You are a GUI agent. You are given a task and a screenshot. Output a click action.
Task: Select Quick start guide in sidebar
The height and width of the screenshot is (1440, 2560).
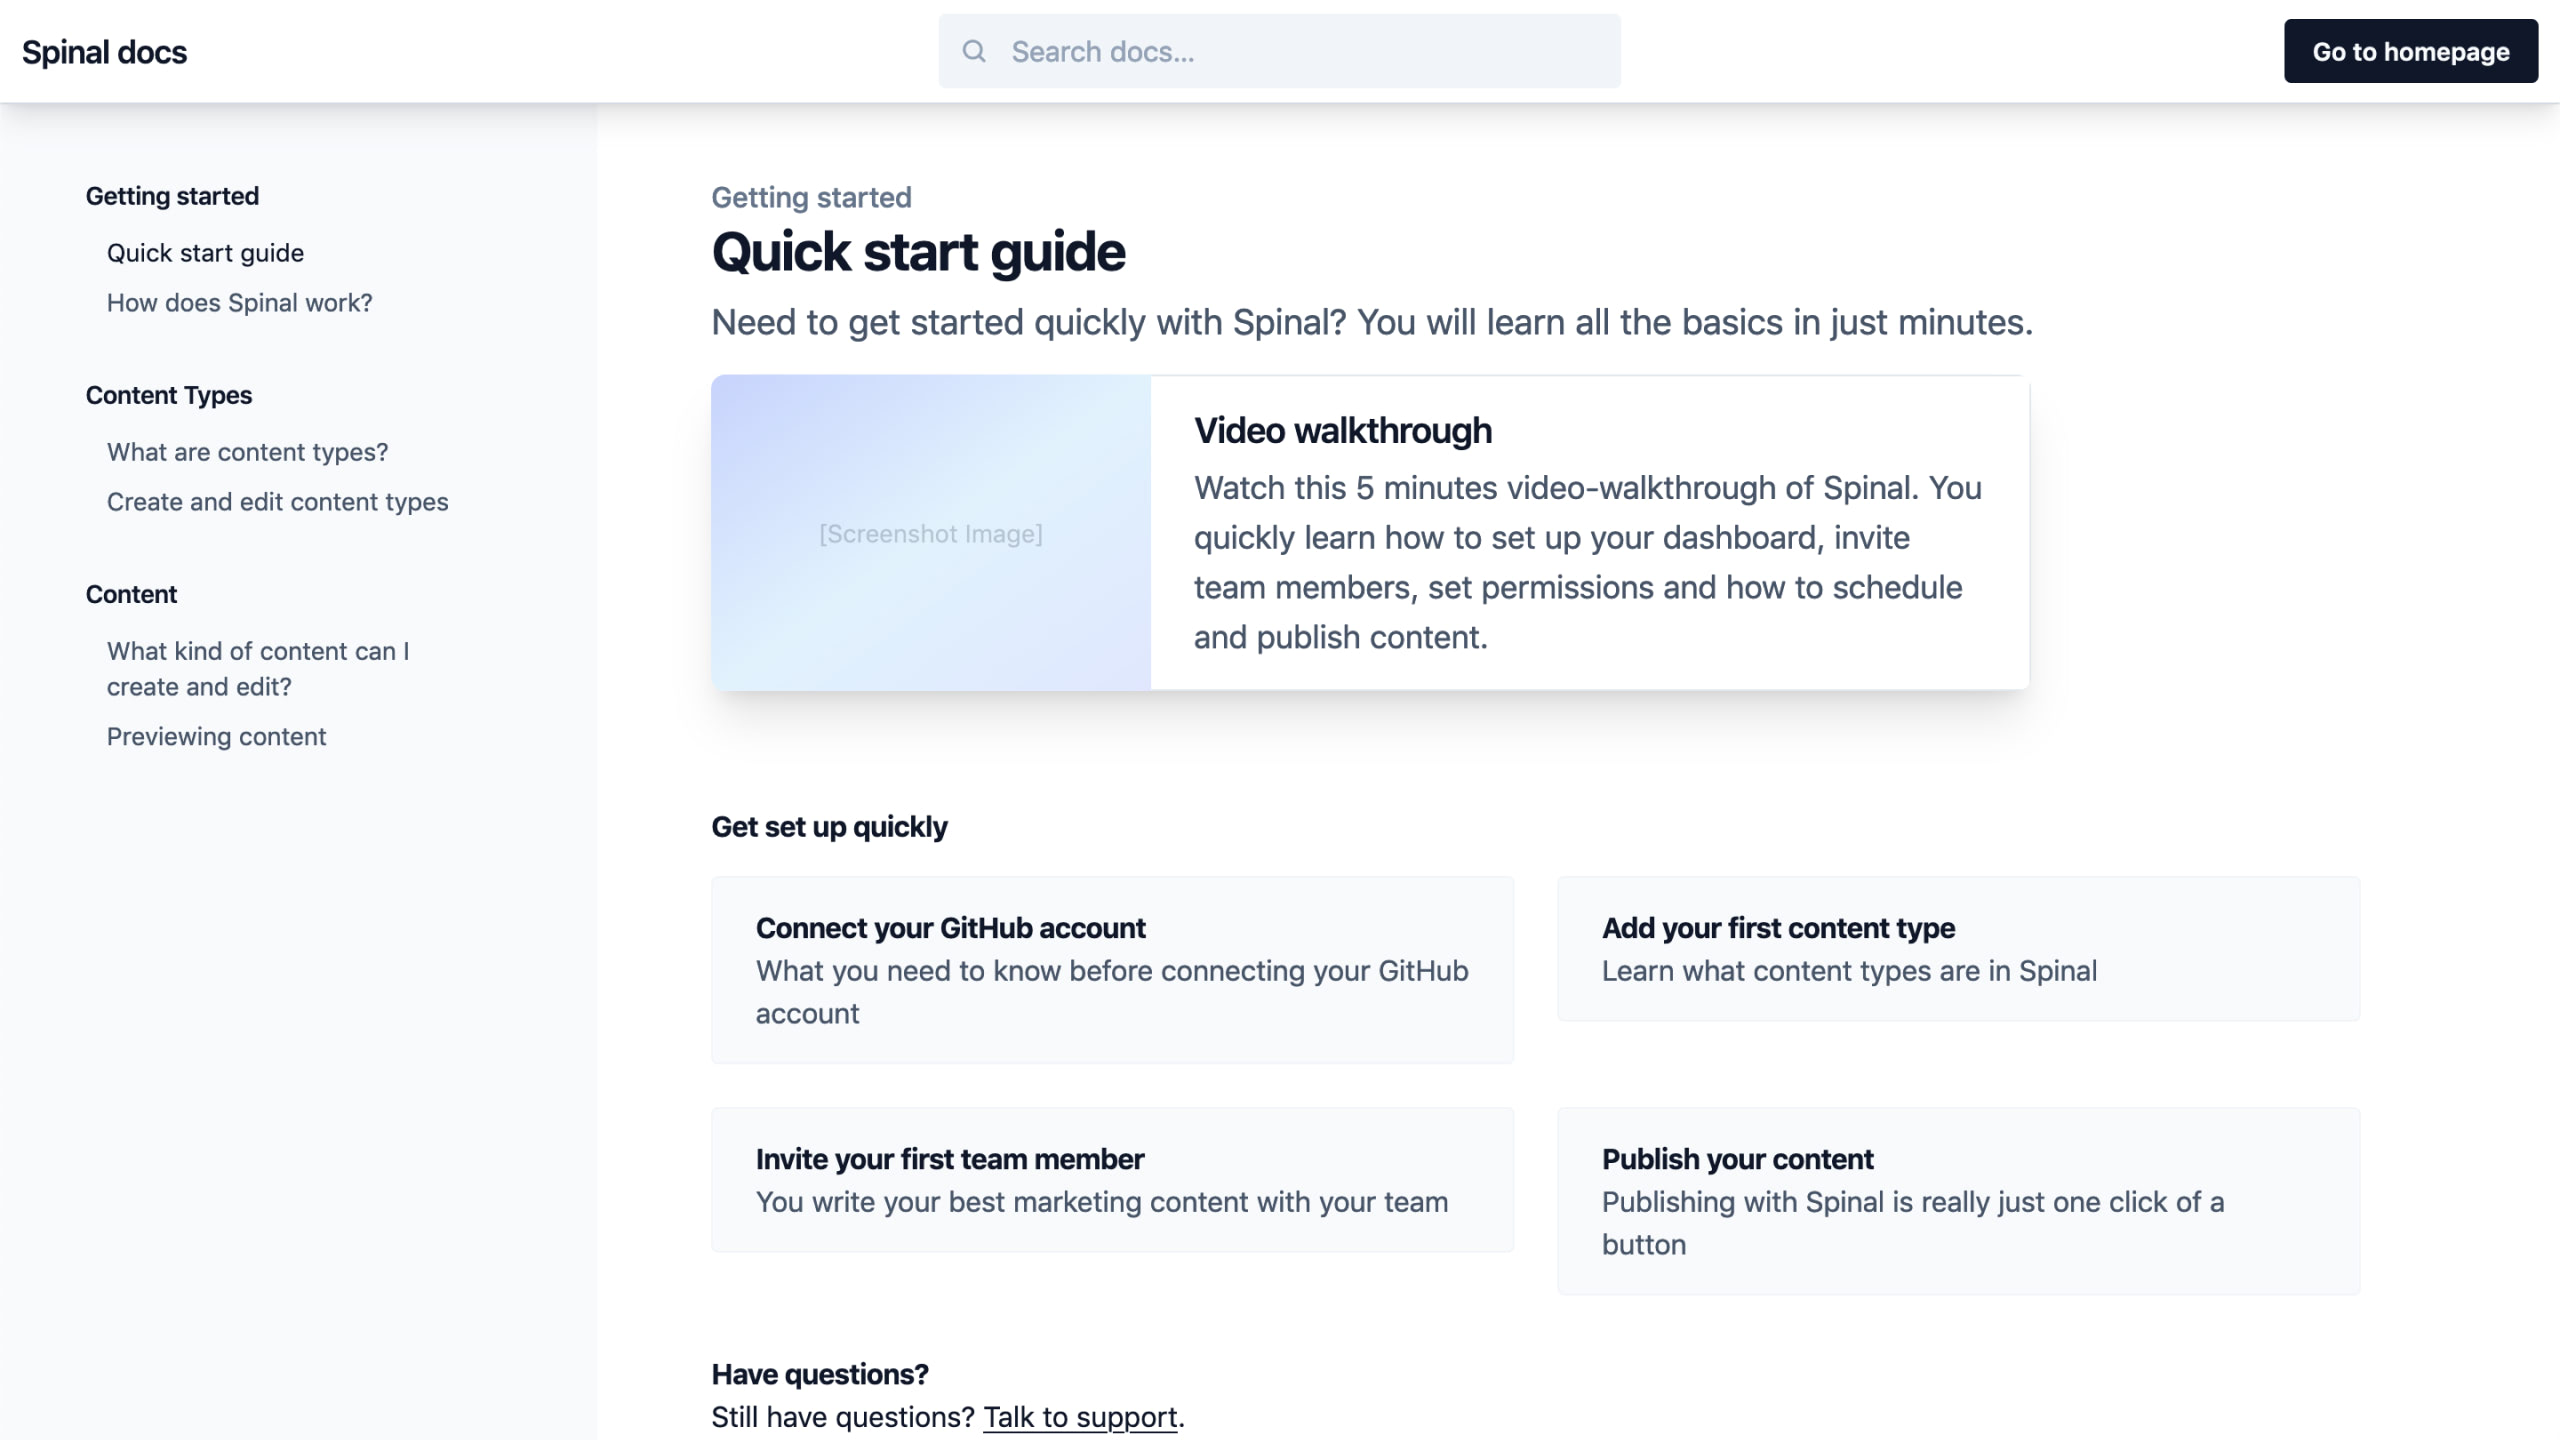[x=205, y=253]
